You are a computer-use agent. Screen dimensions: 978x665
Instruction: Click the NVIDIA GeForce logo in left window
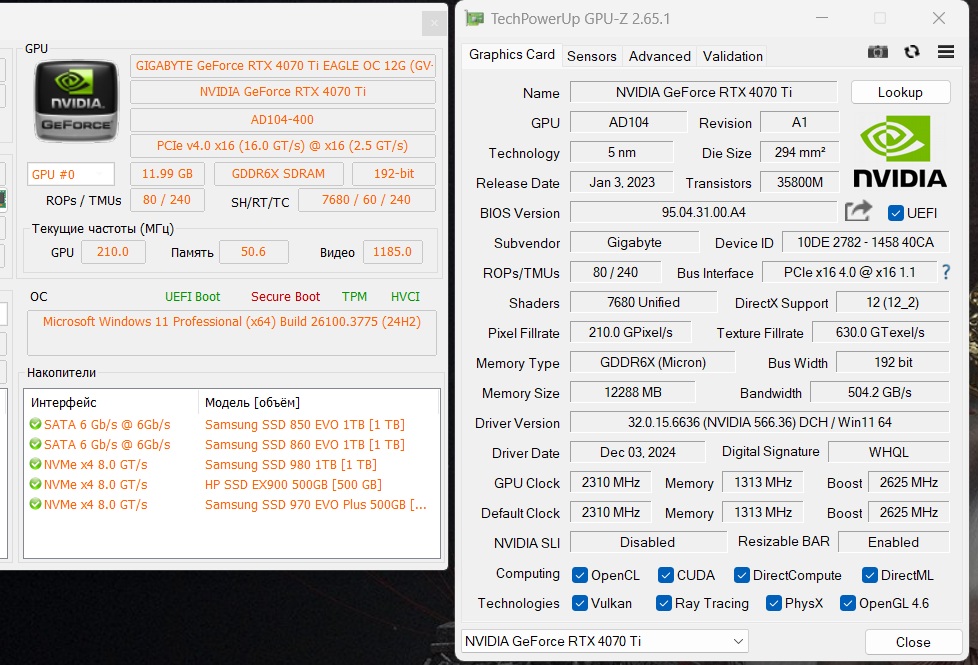point(76,101)
